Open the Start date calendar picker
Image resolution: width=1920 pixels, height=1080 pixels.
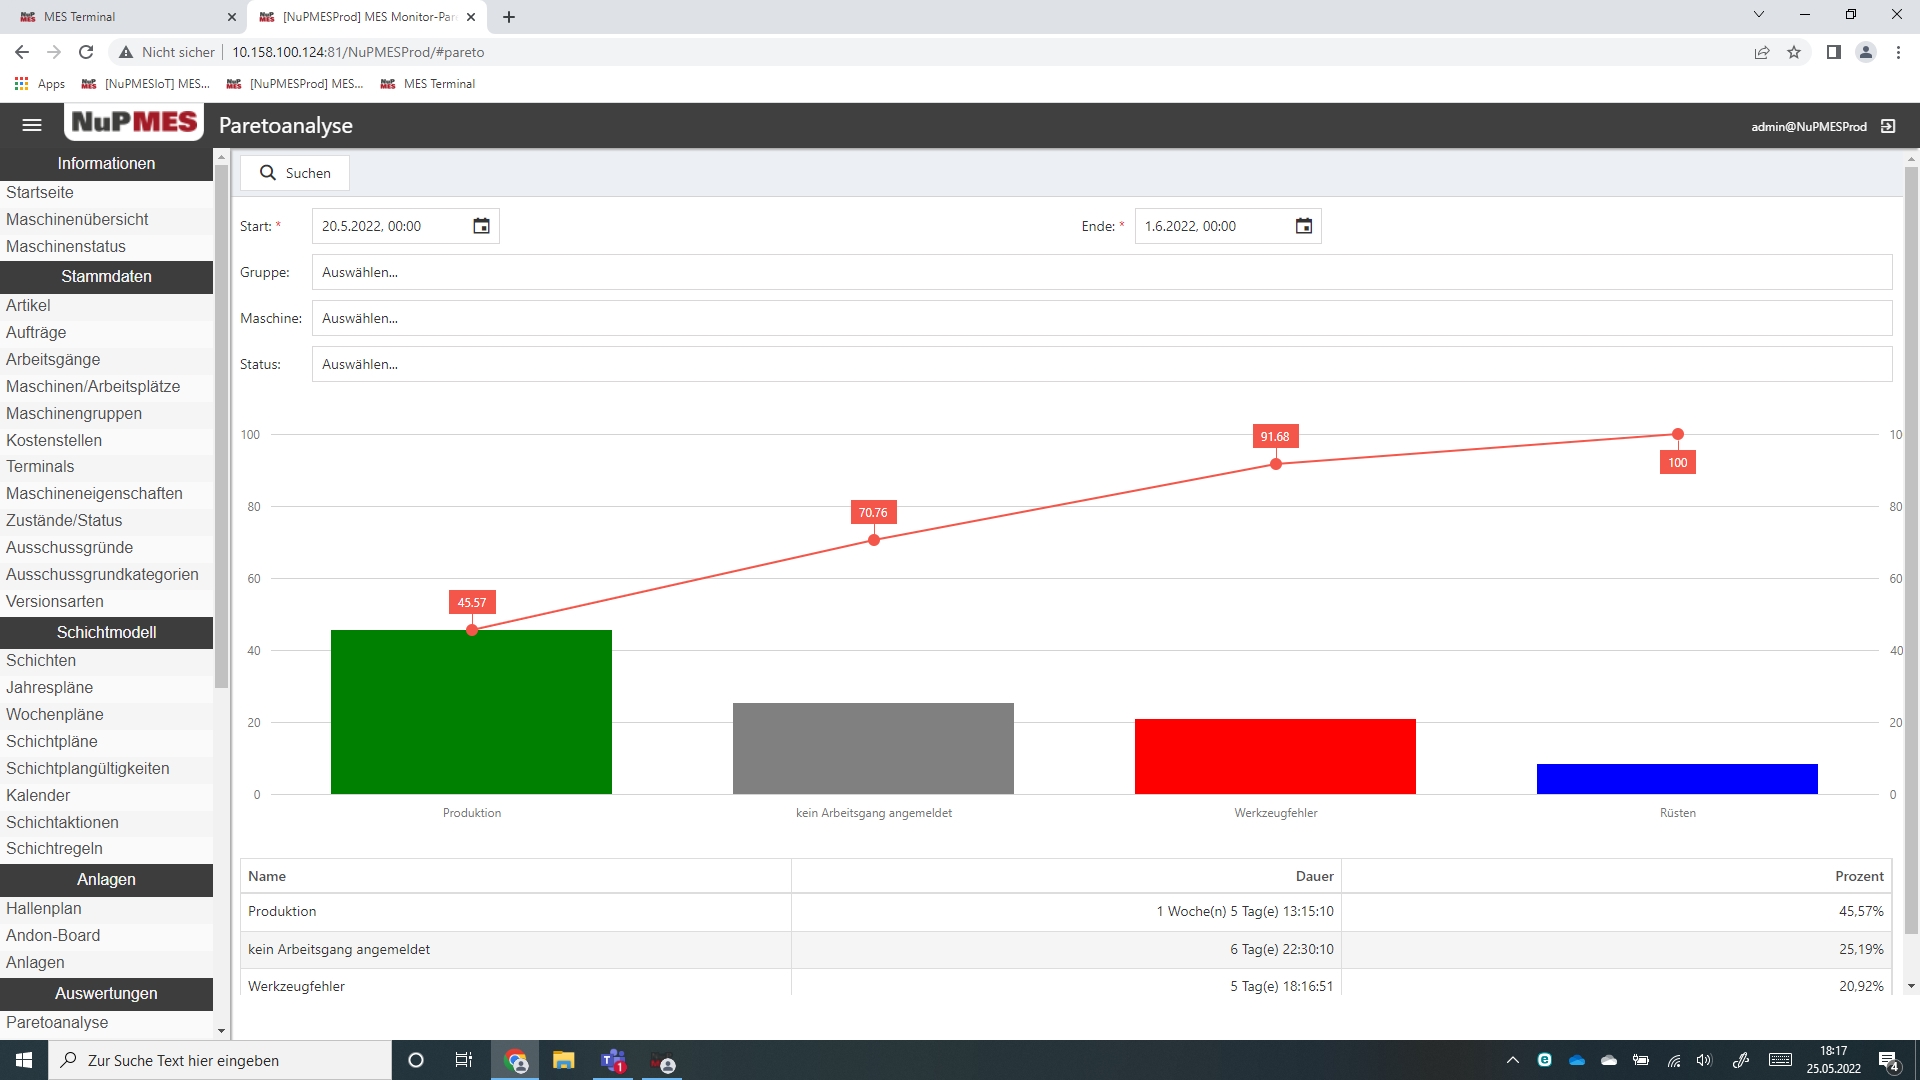pyautogui.click(x=481, y=226)
